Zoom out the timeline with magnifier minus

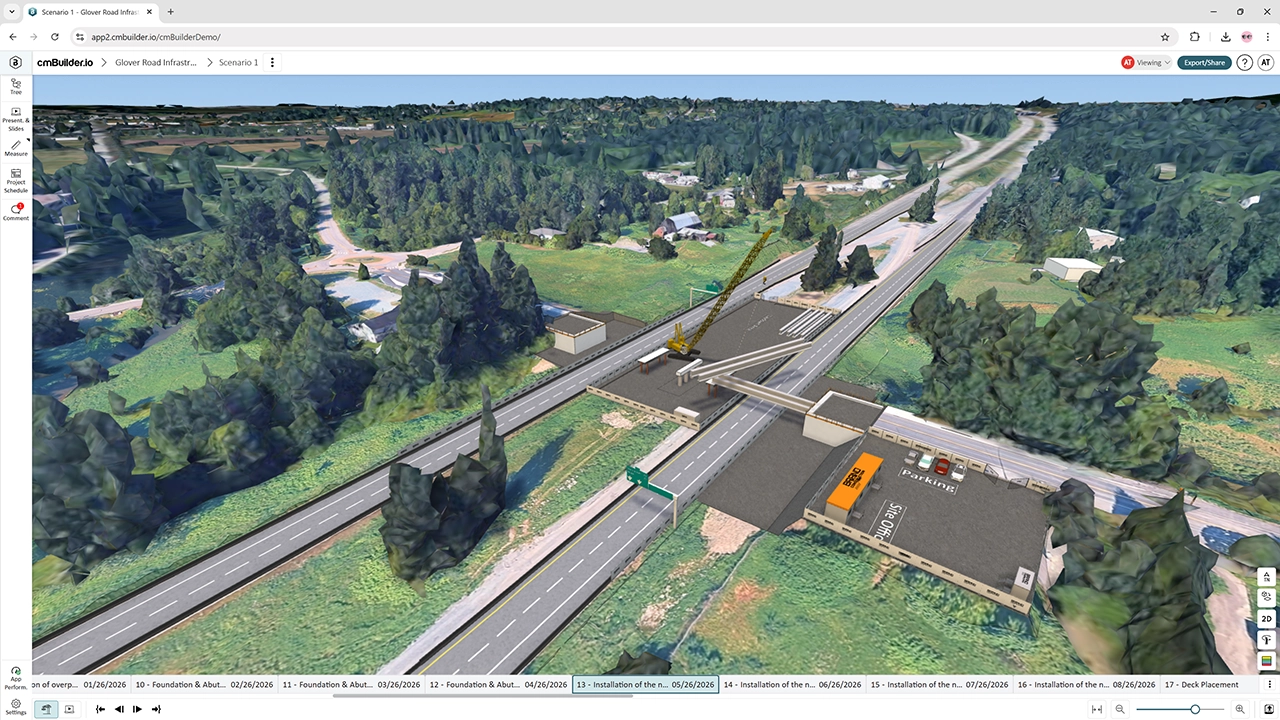(x=1120, y=709)
